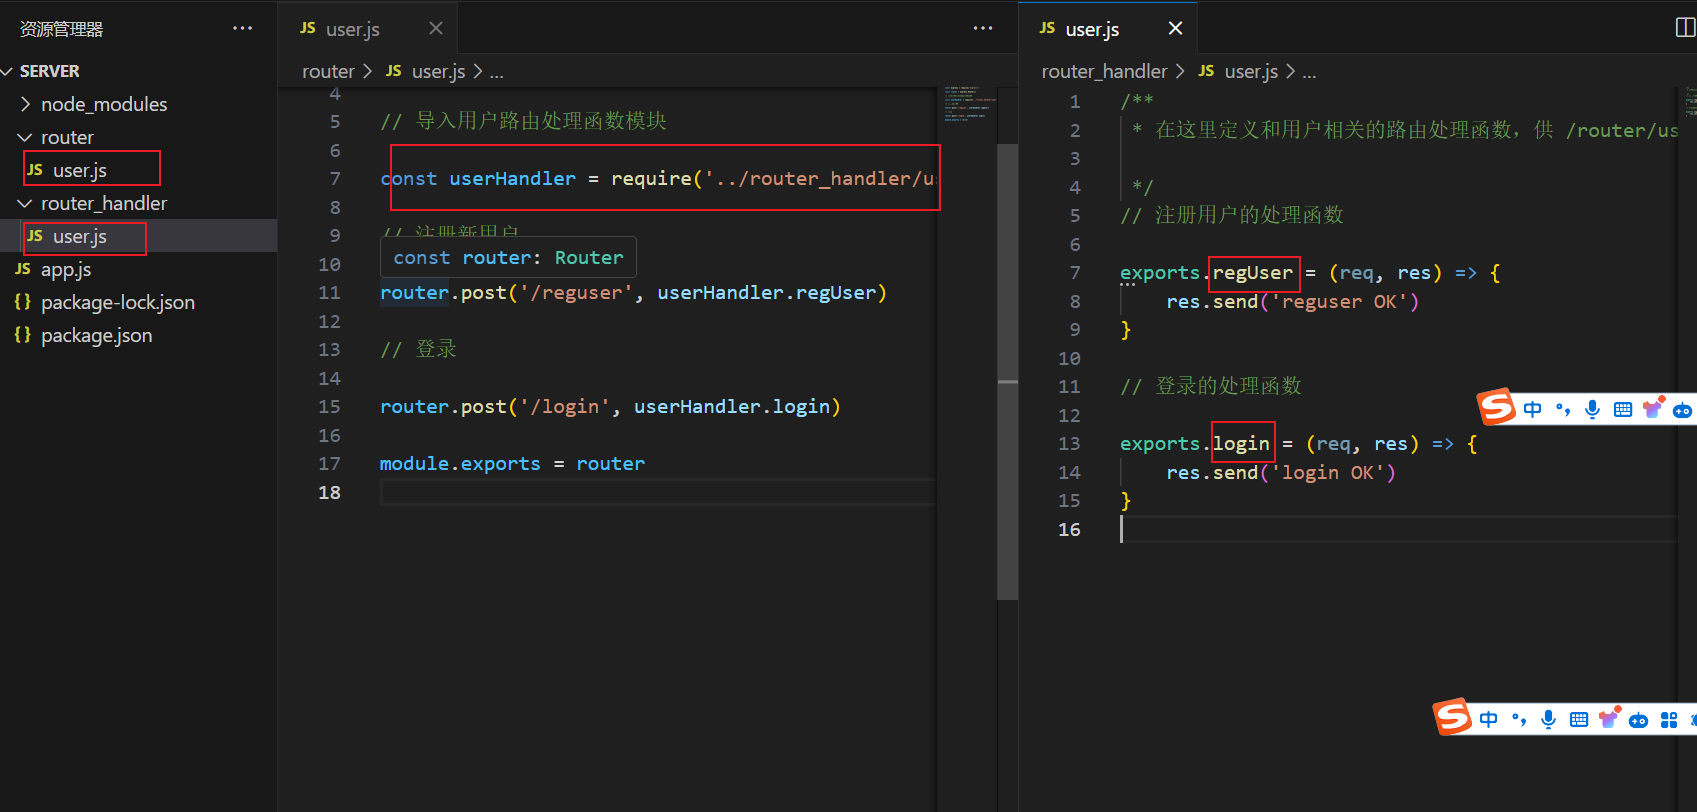This screenshot has width=1697, height=812.
Task: Click 'require' in the left editor line 7
Action: (651, 178)
